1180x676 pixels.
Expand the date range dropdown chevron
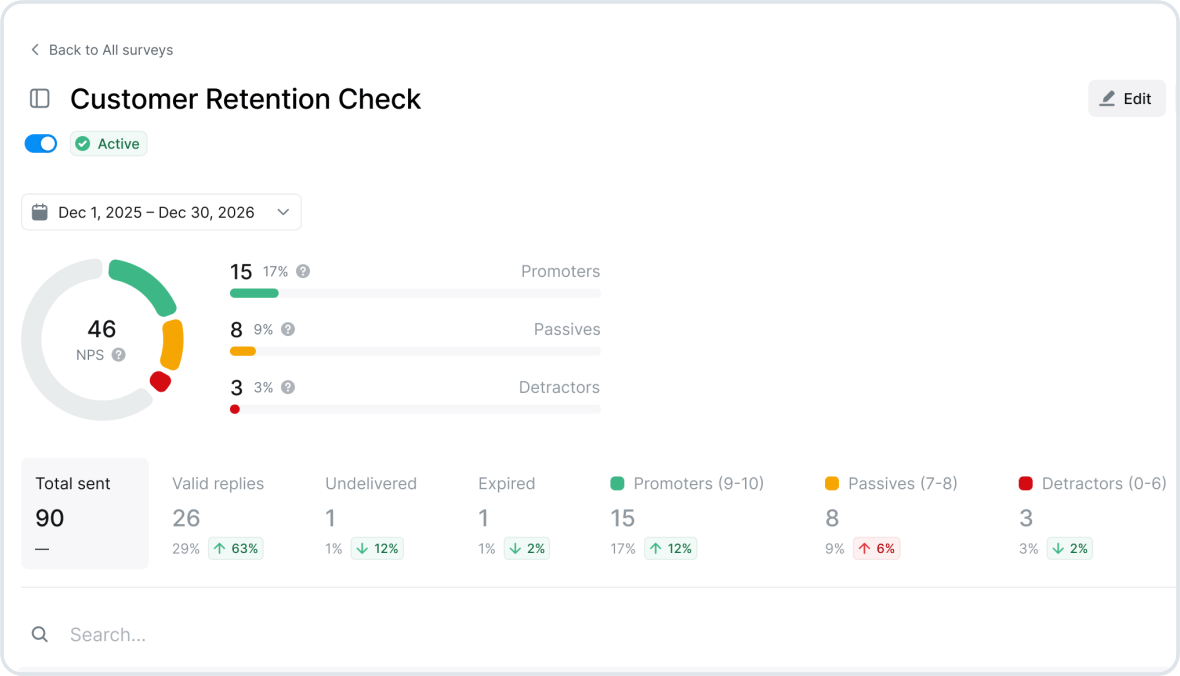click(x=283, y=212)
